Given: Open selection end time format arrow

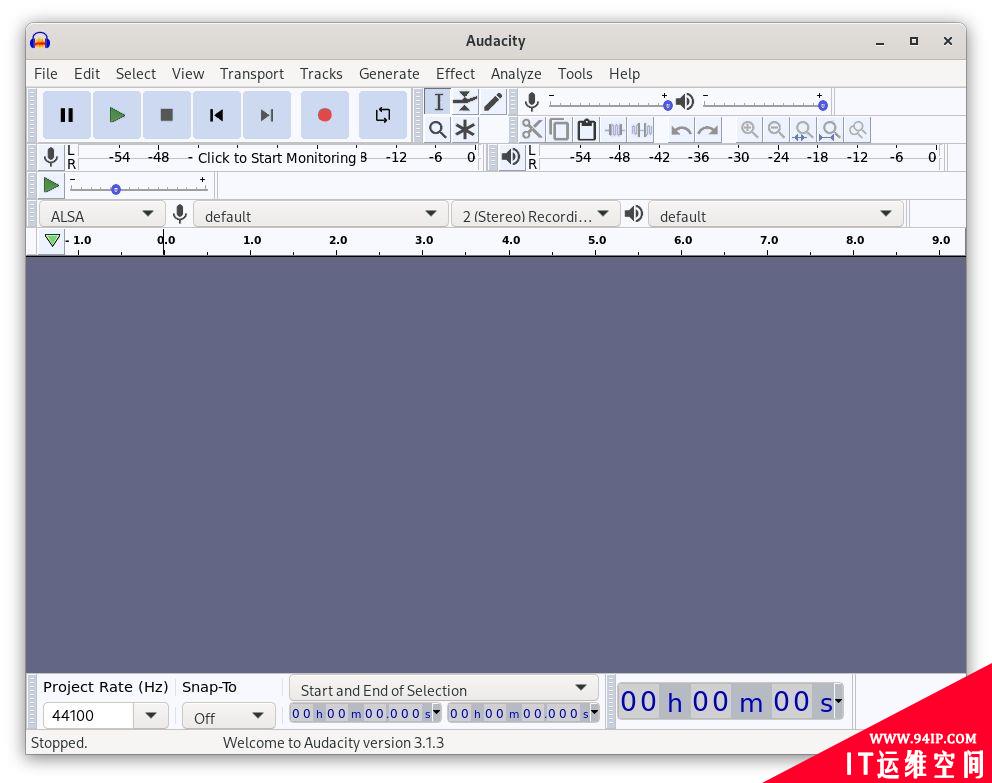Looking at the screenshot, I should [594, 713].
